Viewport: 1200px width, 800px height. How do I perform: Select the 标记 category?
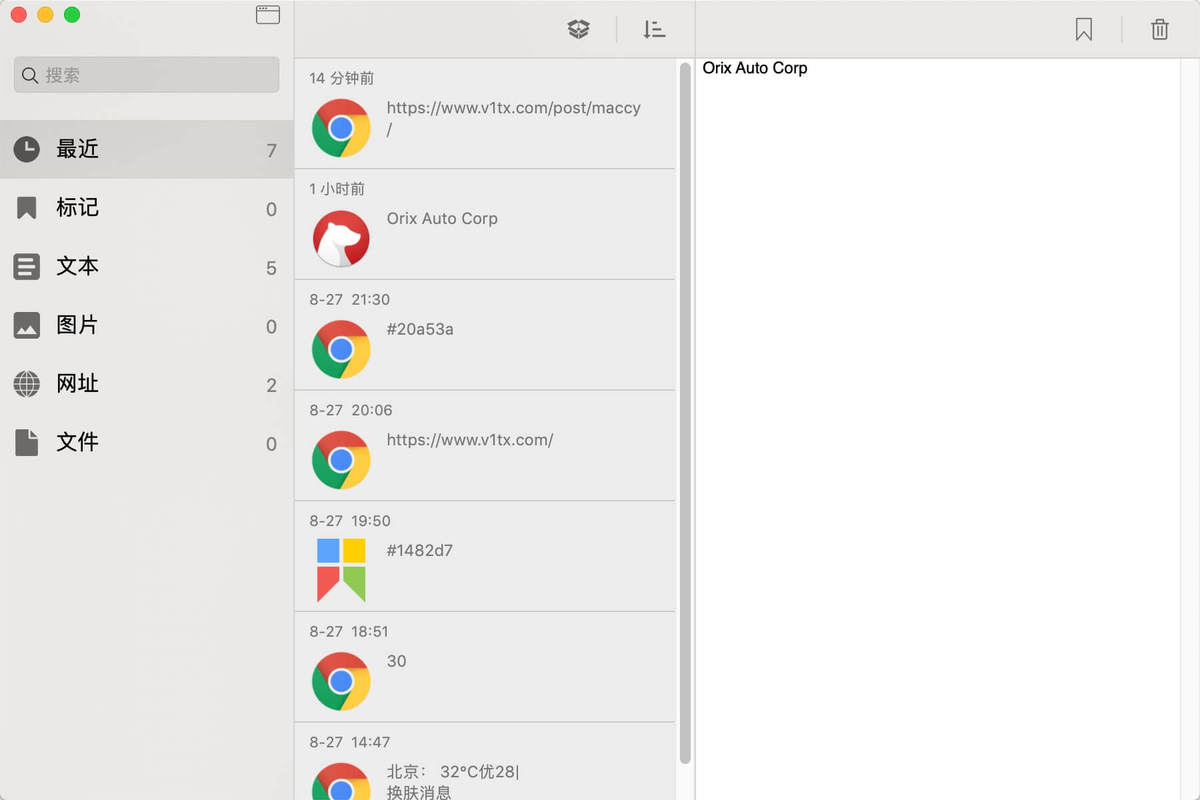[x=147, y=208]
